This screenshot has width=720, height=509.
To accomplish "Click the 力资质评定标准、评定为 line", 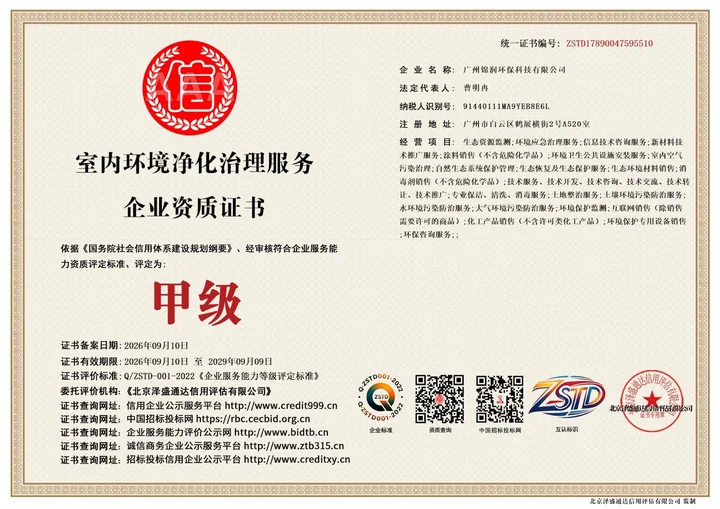I will point(113,264).
